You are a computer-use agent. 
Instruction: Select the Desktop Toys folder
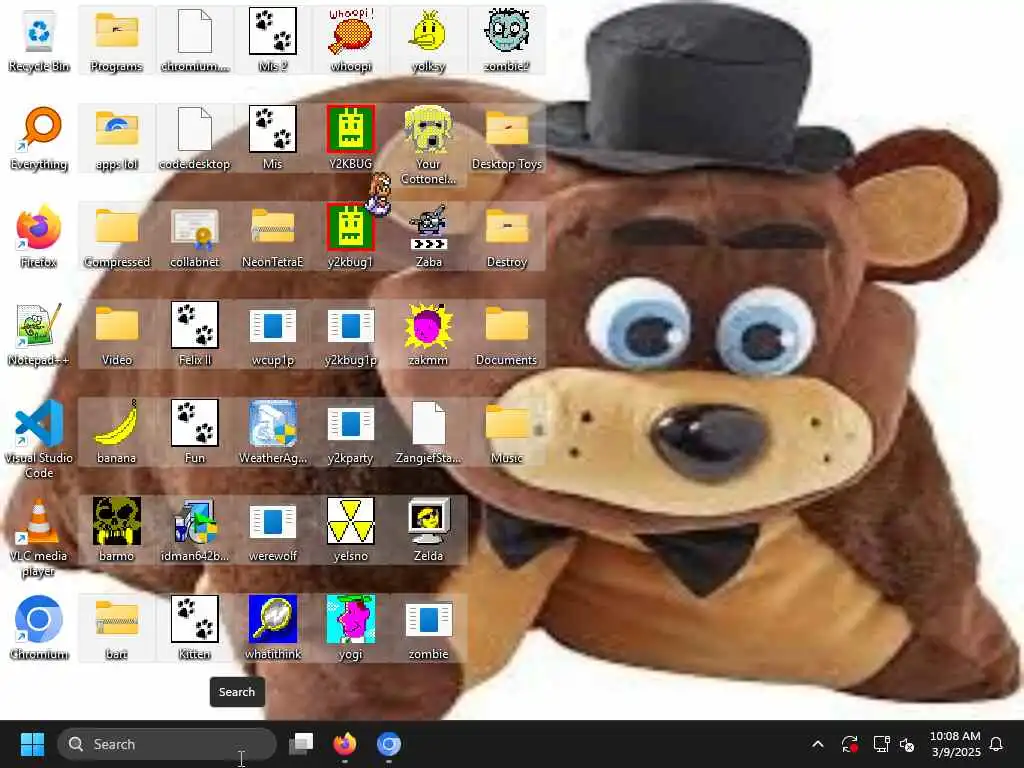point(507,137)
